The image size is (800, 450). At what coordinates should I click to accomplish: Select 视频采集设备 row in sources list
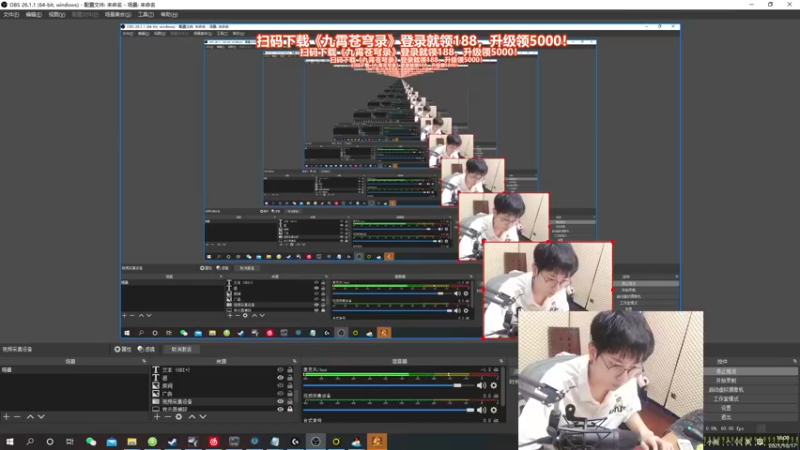(x=222, y=402)
